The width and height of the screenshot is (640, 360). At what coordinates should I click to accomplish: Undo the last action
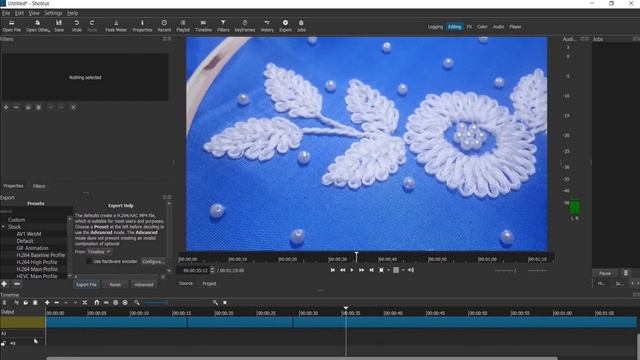point(76,26)
